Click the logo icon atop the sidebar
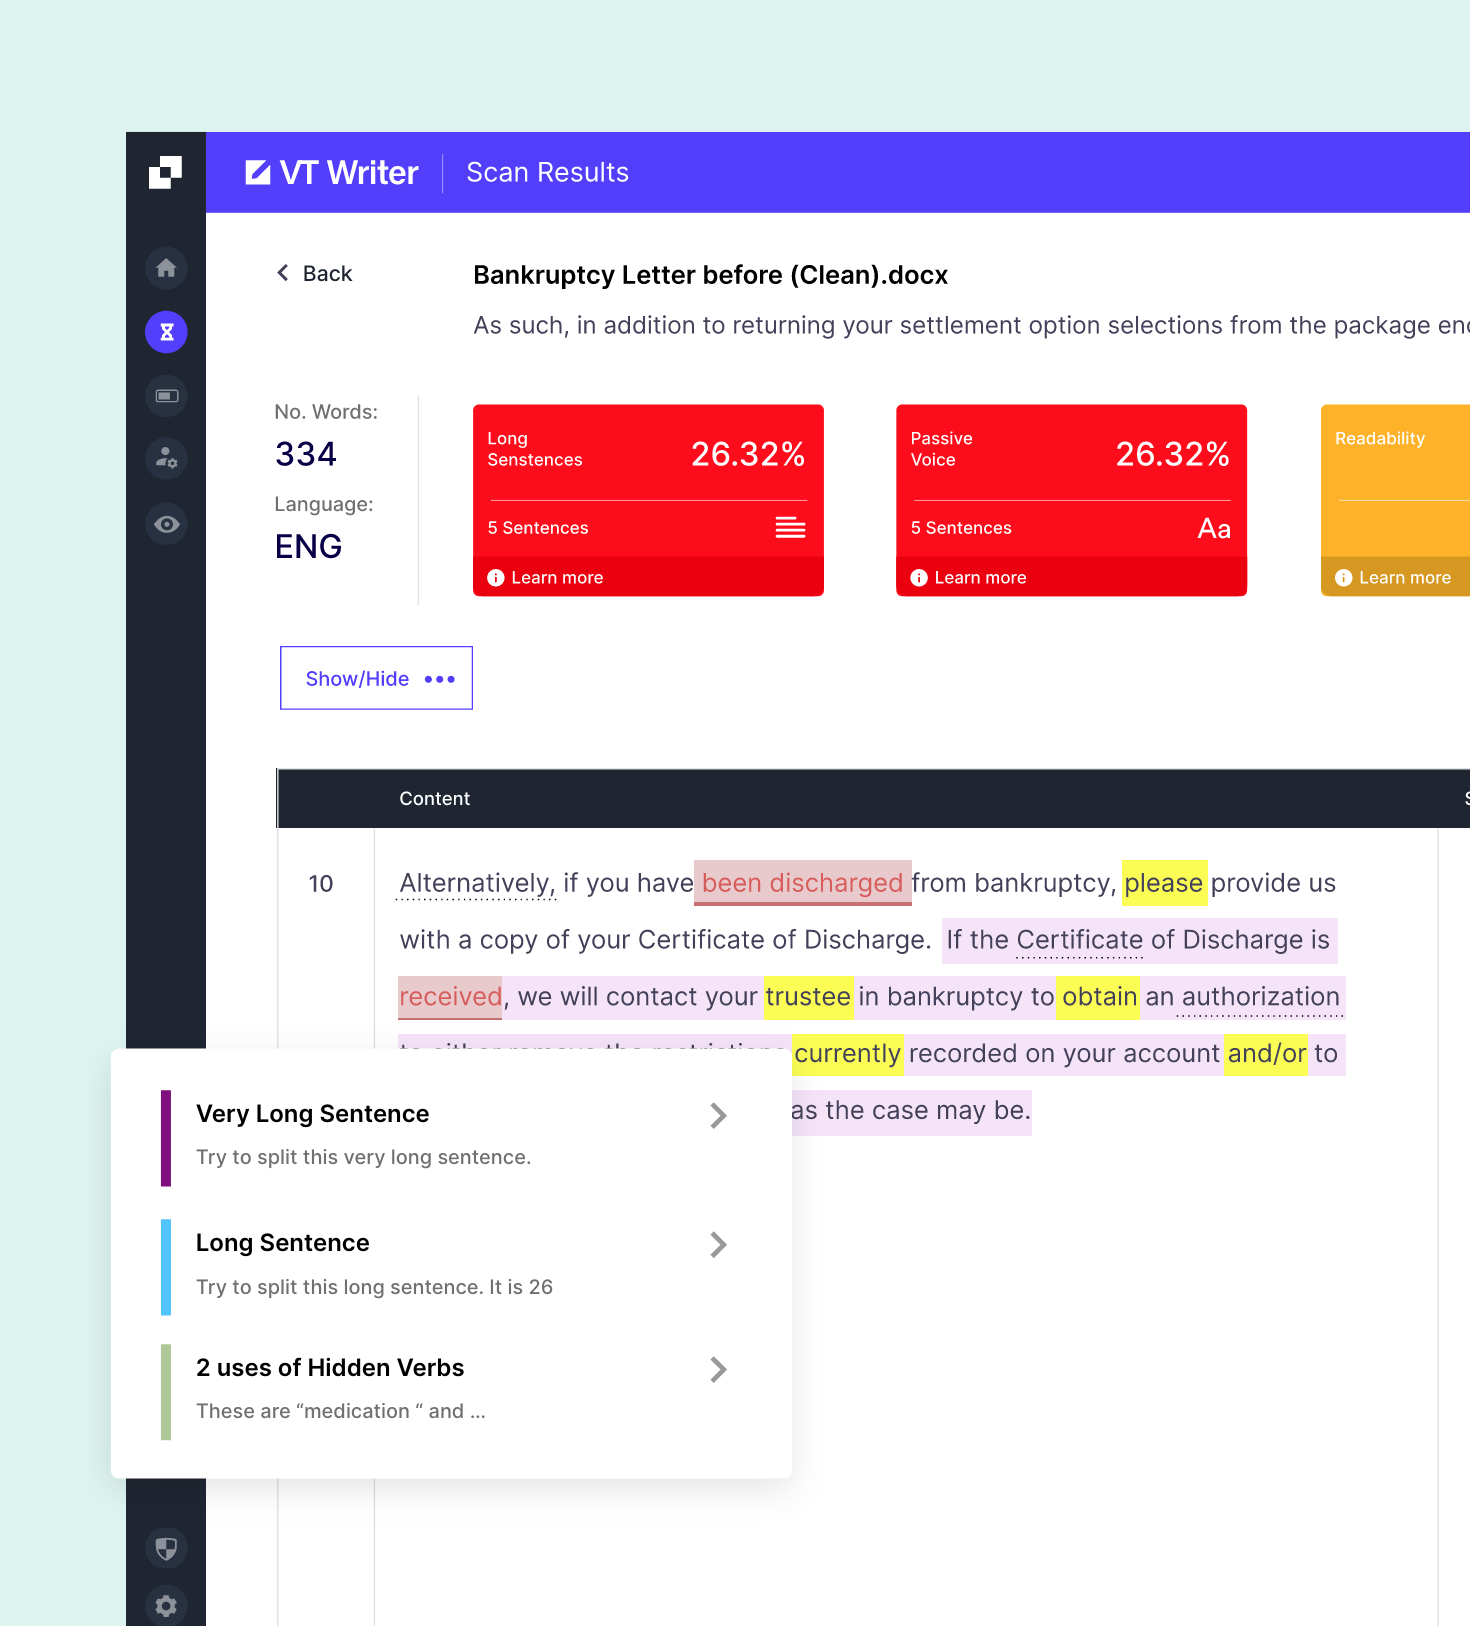This screenshot has width=1470, height=1626. [165, 172]
